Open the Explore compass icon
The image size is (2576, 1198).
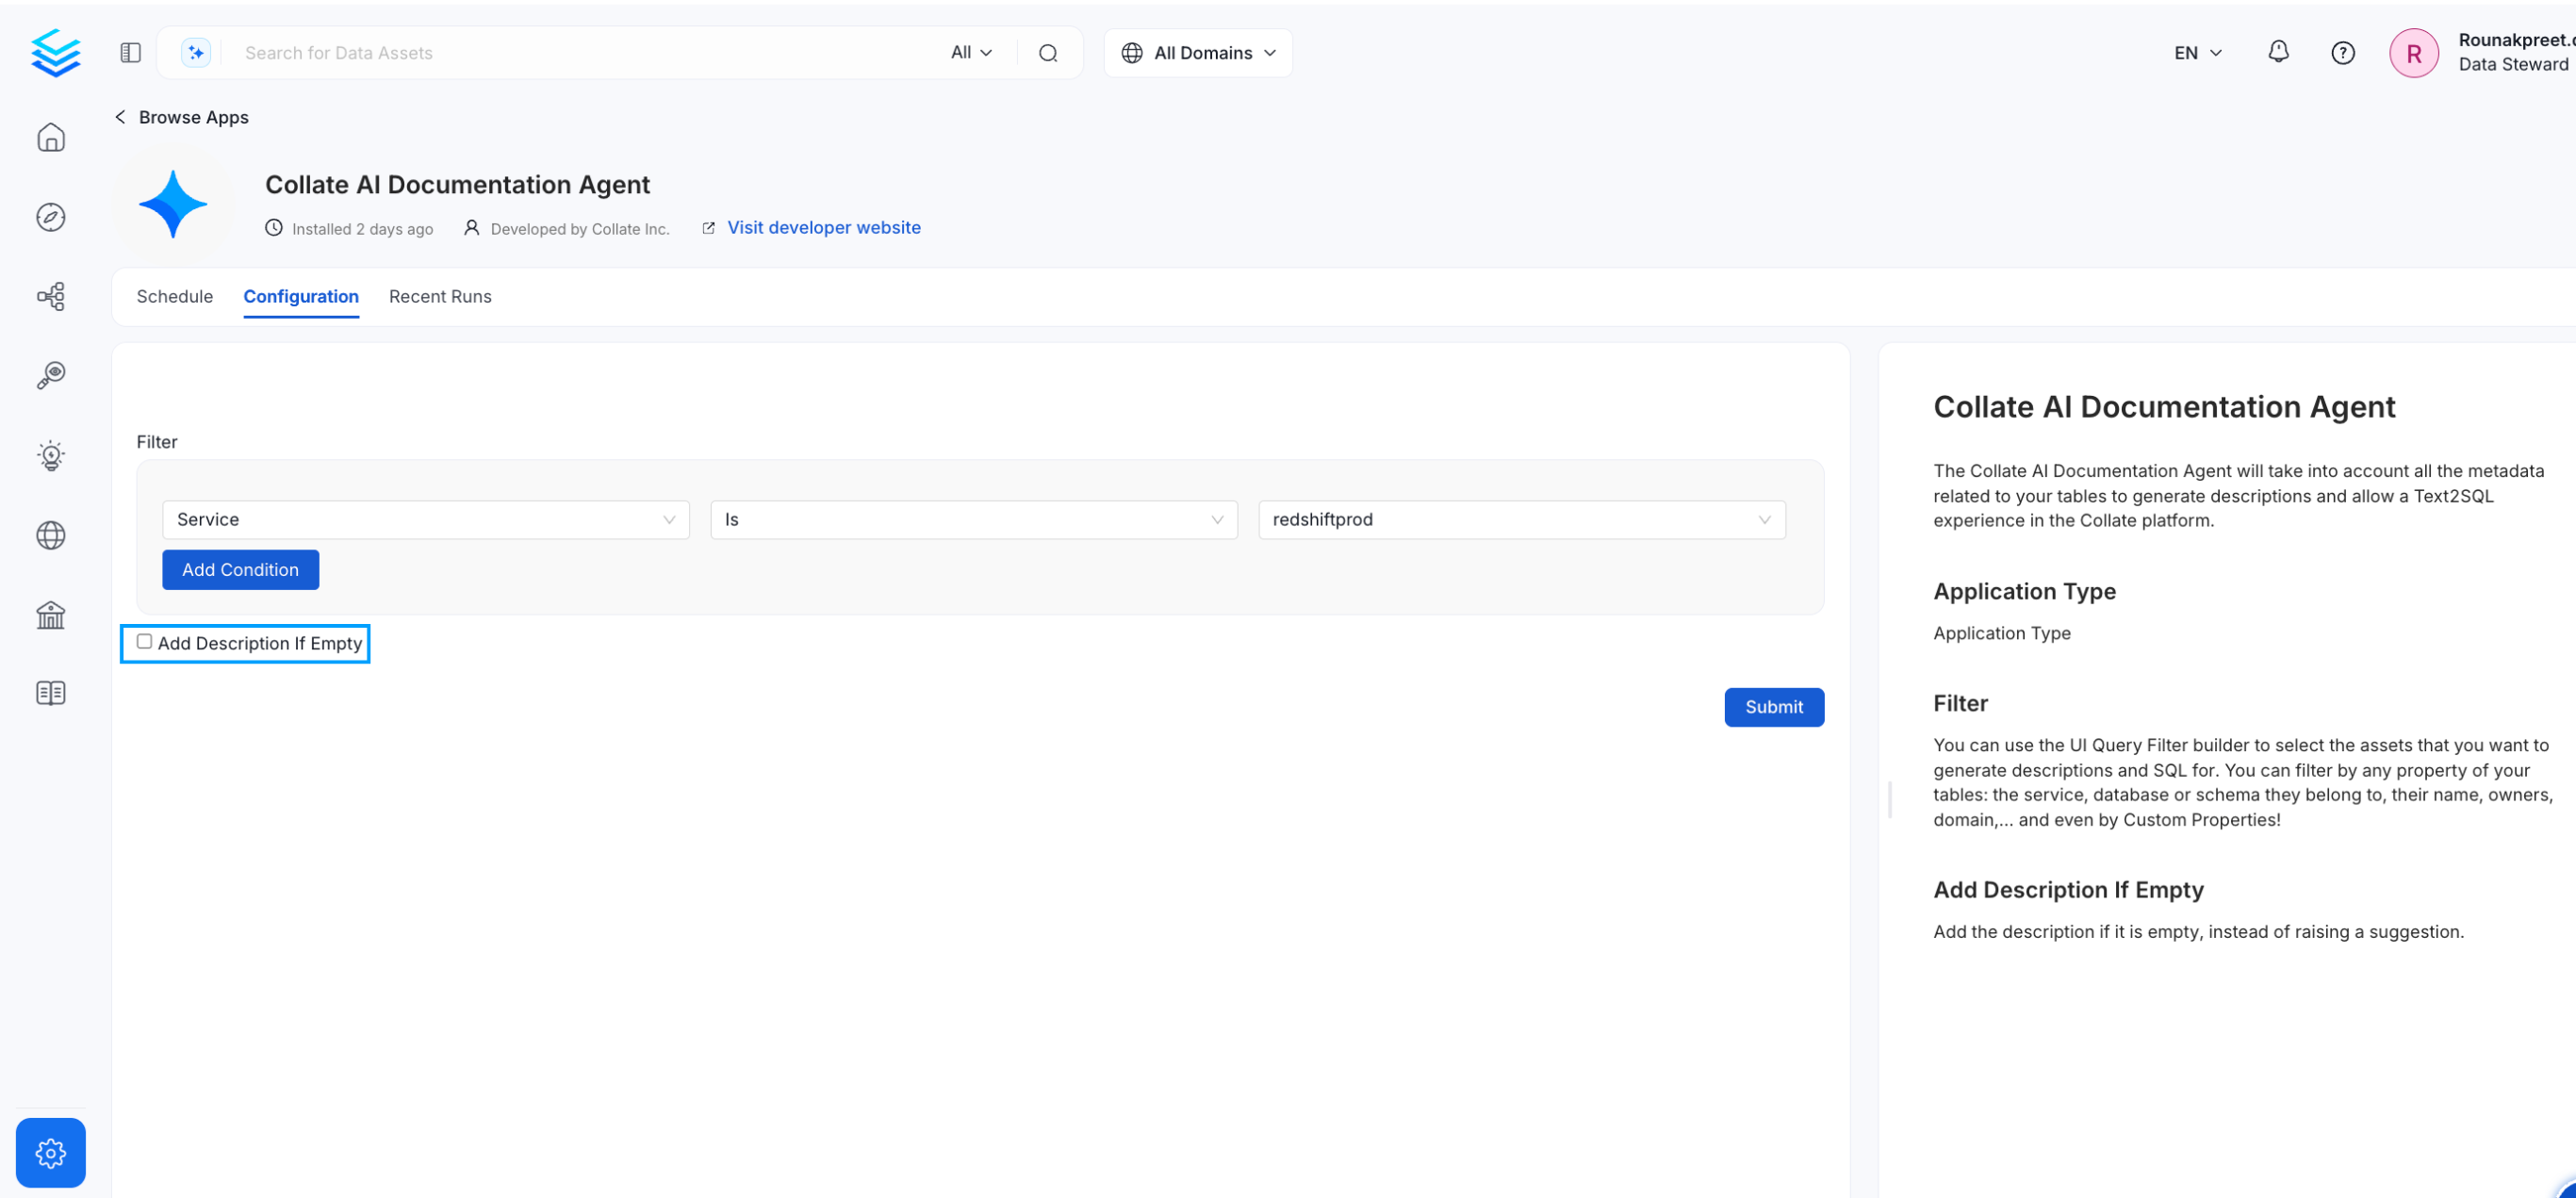(51, 217)
